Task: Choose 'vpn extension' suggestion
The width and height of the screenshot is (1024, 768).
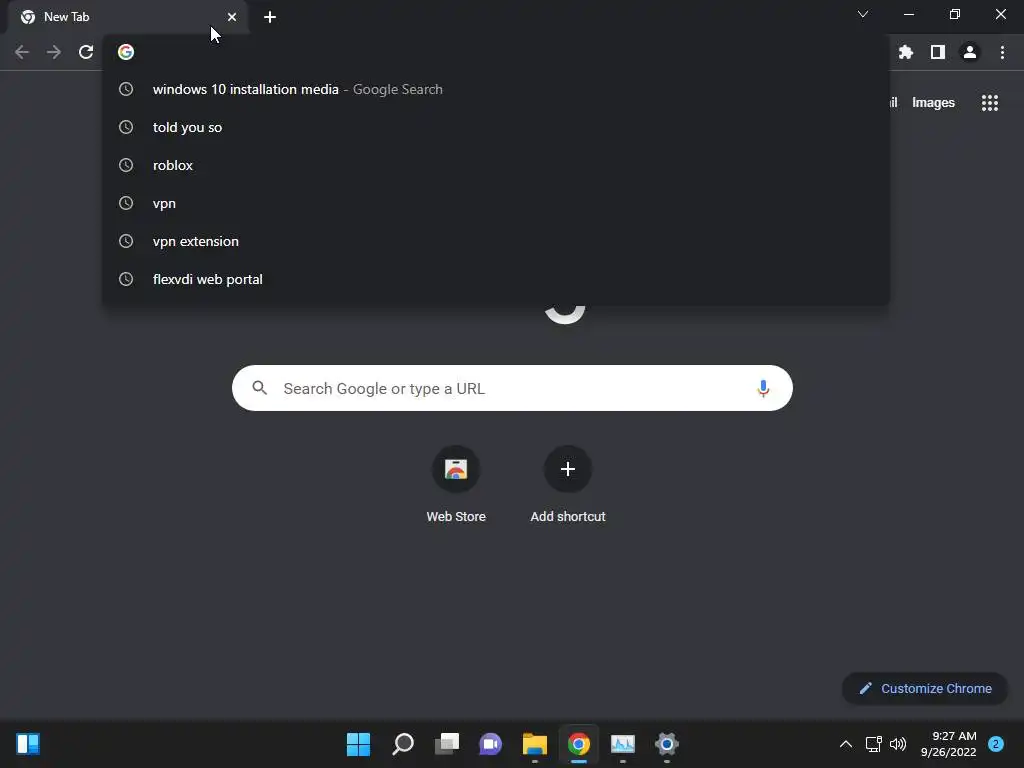Action: 496,241
